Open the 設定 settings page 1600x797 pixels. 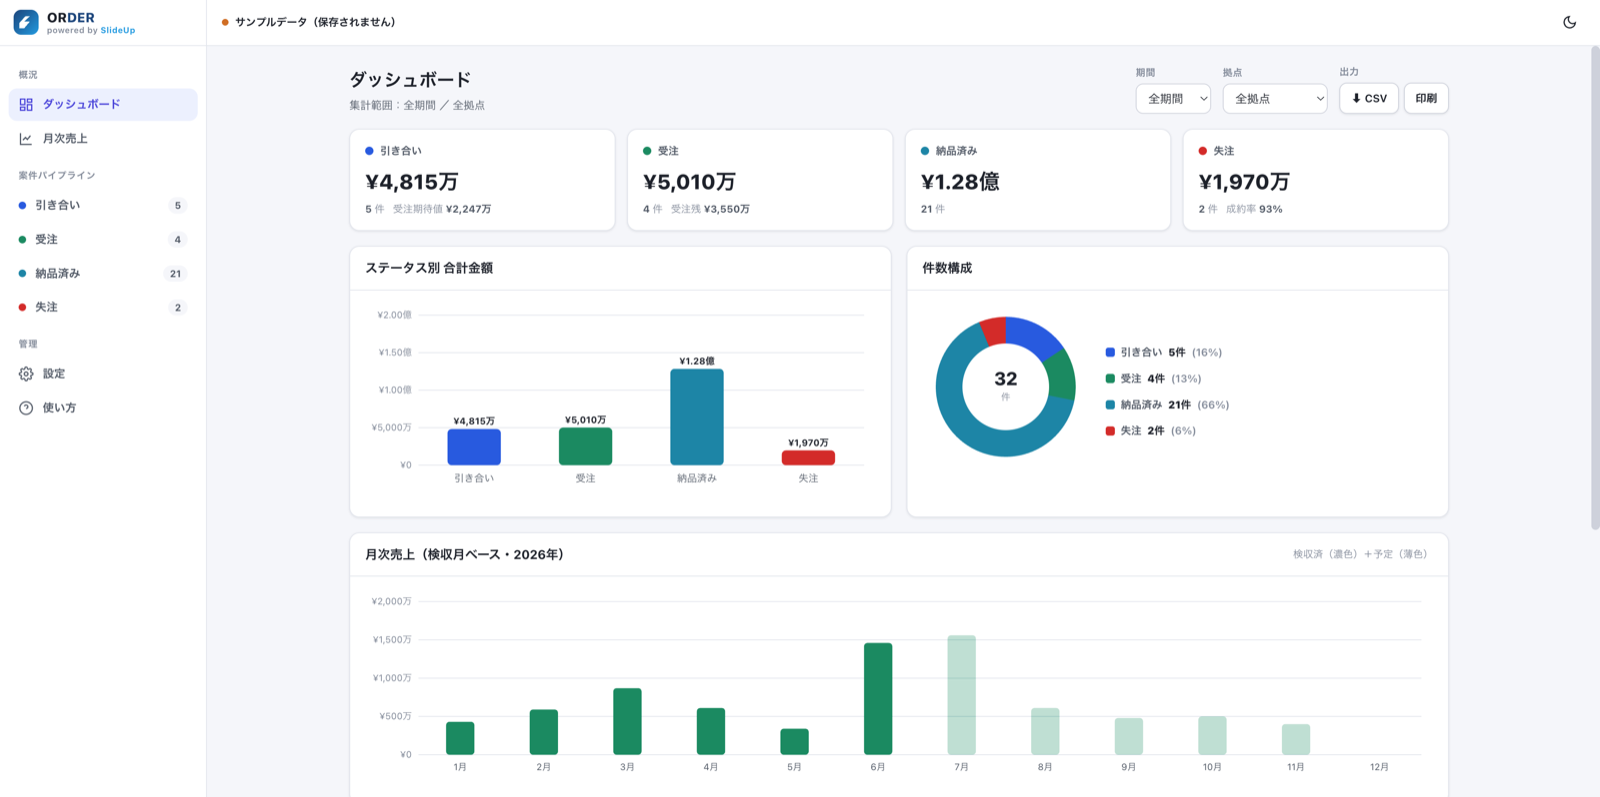[103, 374]
